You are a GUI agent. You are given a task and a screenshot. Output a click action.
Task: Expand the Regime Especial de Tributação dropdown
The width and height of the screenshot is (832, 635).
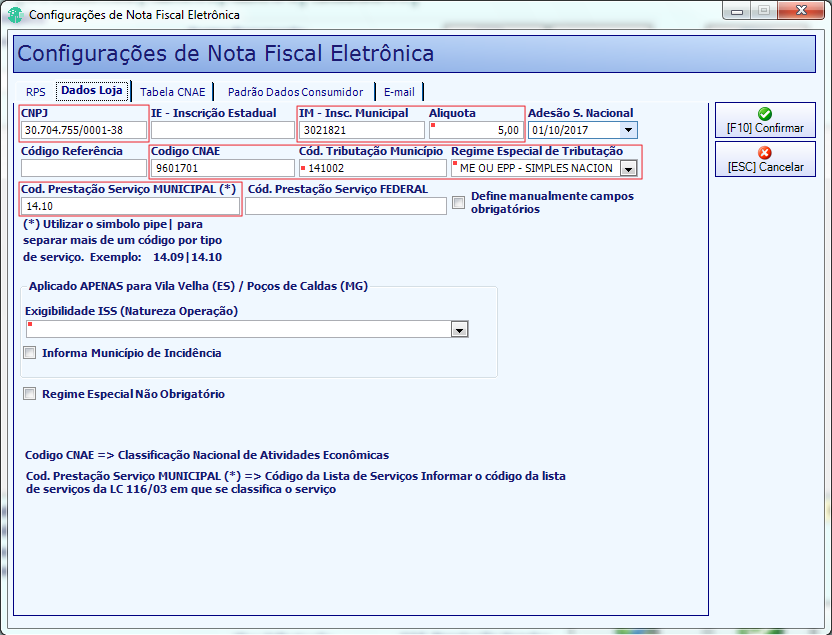(x=628, y=169)
